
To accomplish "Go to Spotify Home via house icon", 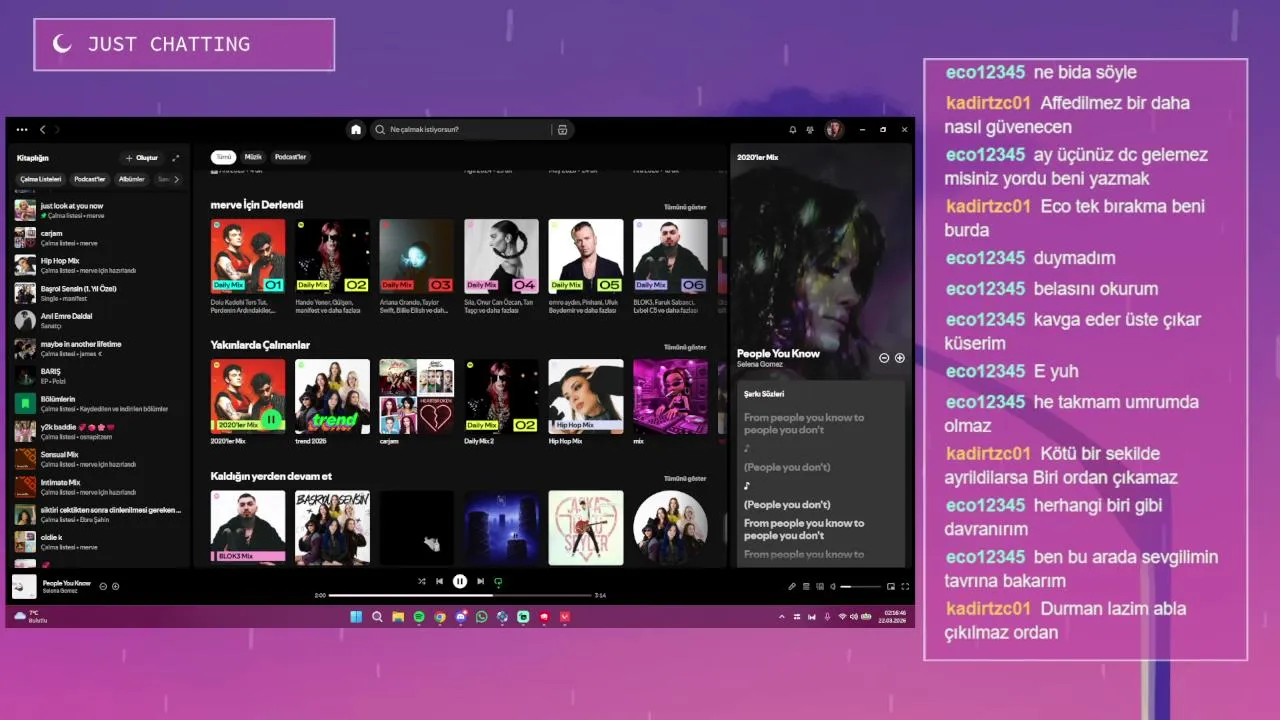I will click(356, 130).
